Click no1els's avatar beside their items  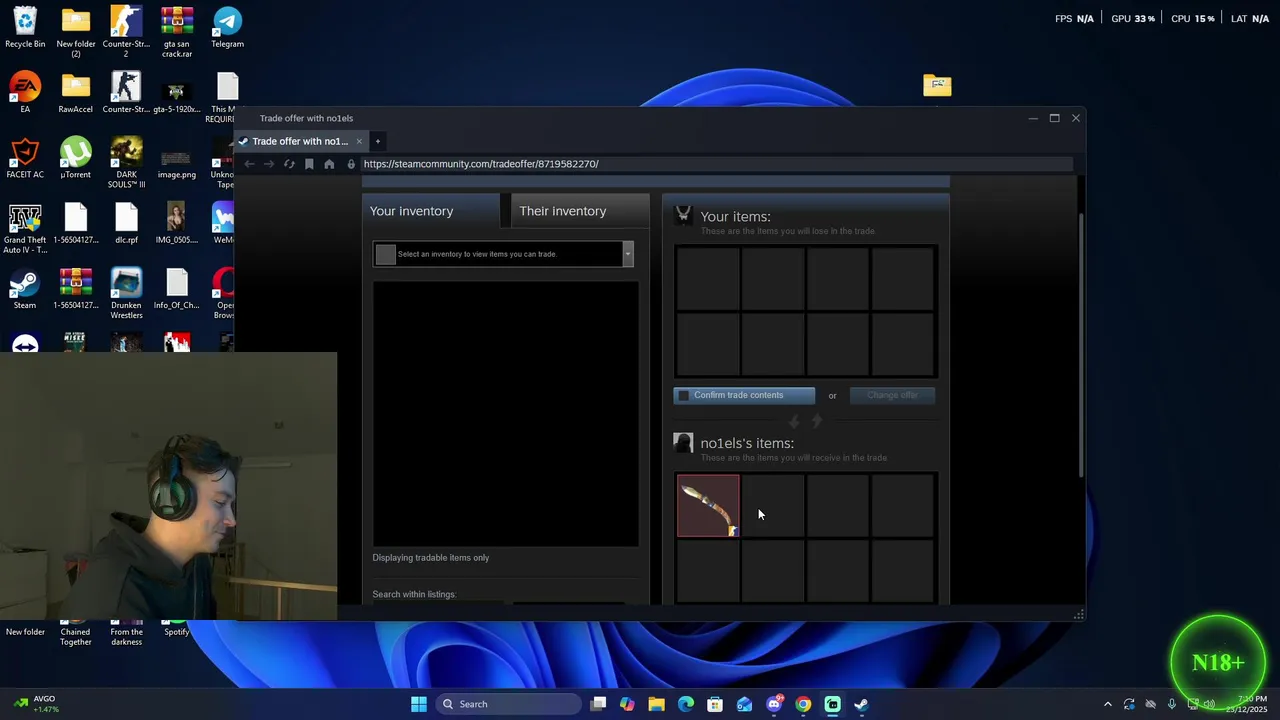click(683, 443)
